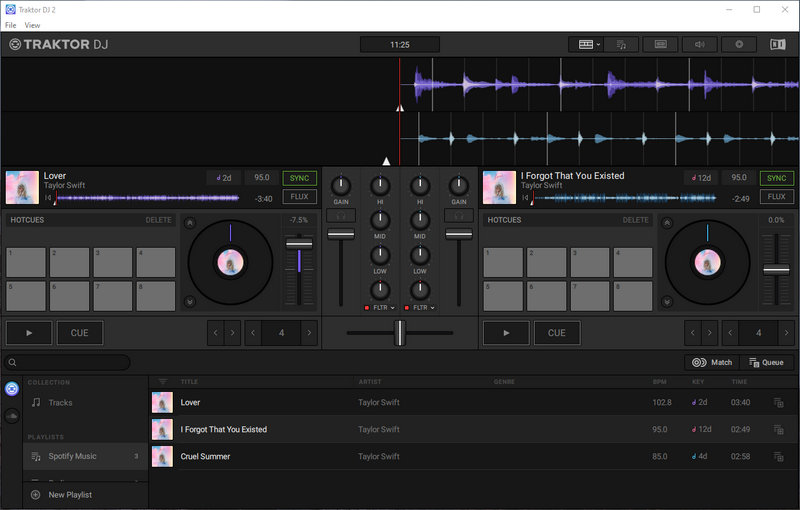Play the Lover deck
The image size is (800, 510).
pyautogui.click(x=29, y=333)
